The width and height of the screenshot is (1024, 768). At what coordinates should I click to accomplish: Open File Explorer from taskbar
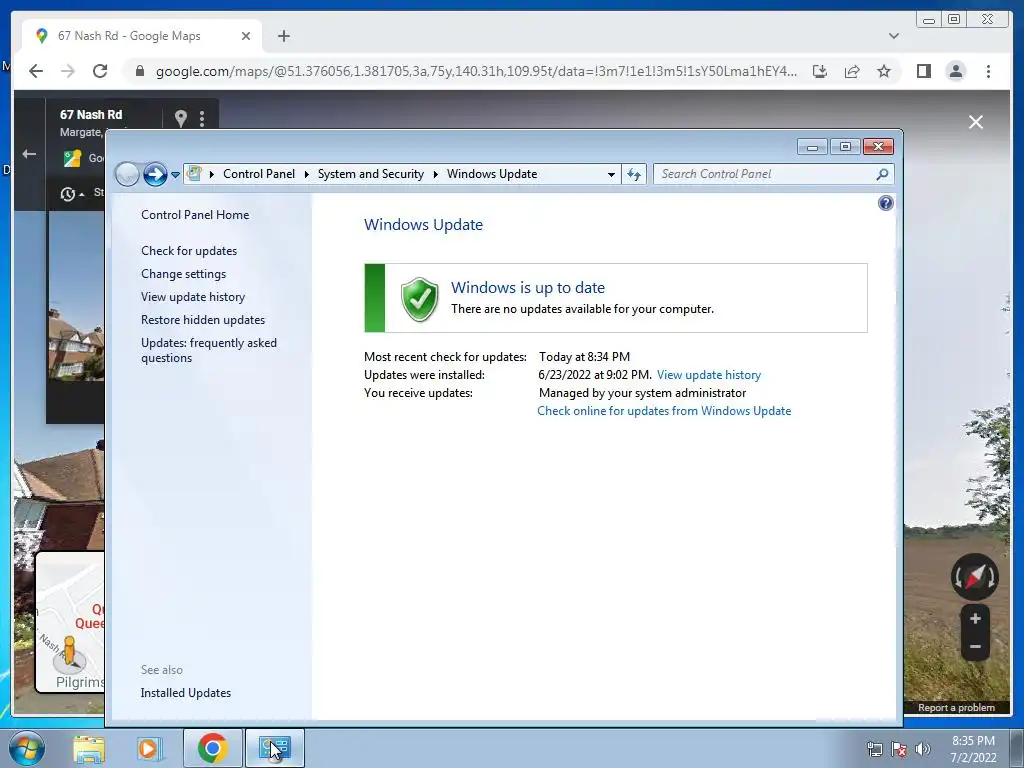coord(89,748)
